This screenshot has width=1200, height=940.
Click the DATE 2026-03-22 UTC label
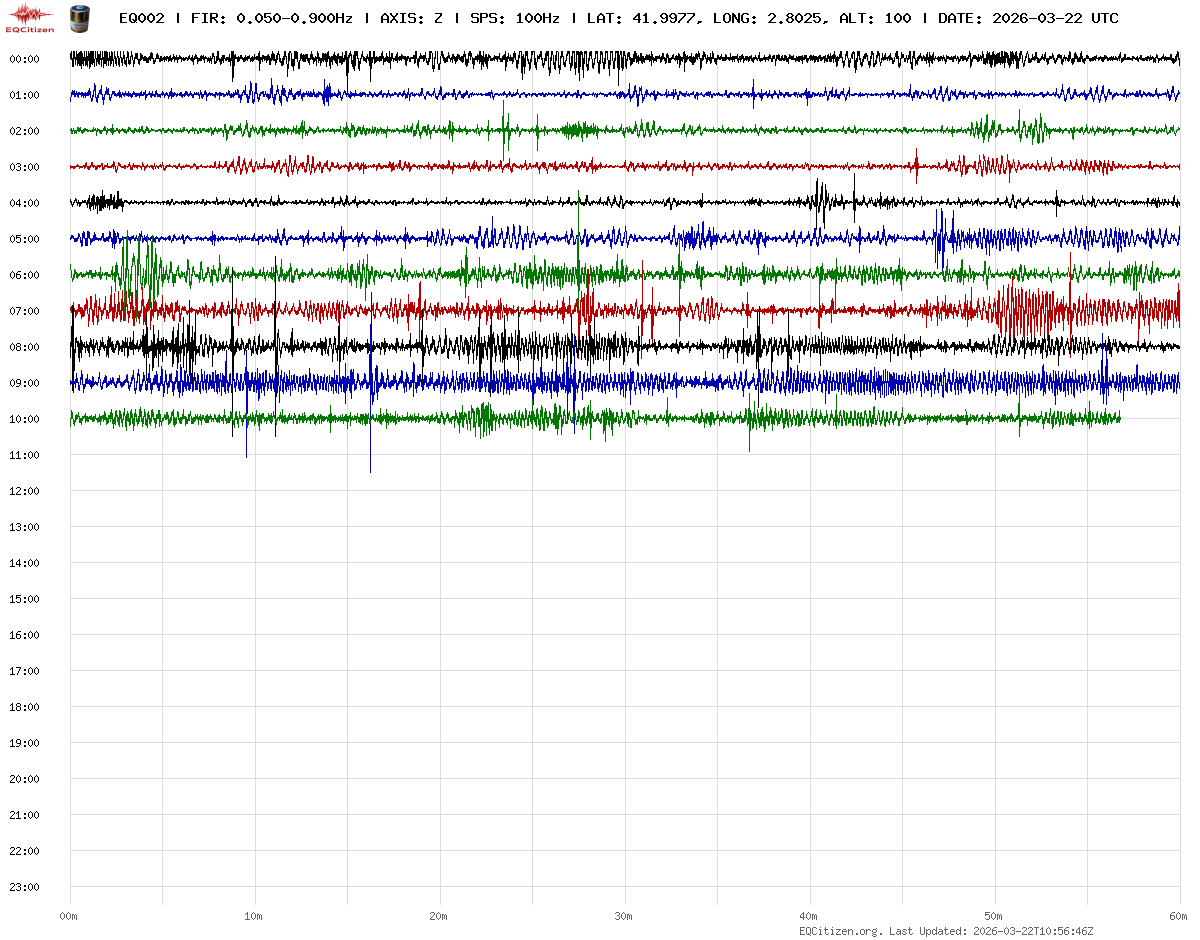(x=1028, y=18)
